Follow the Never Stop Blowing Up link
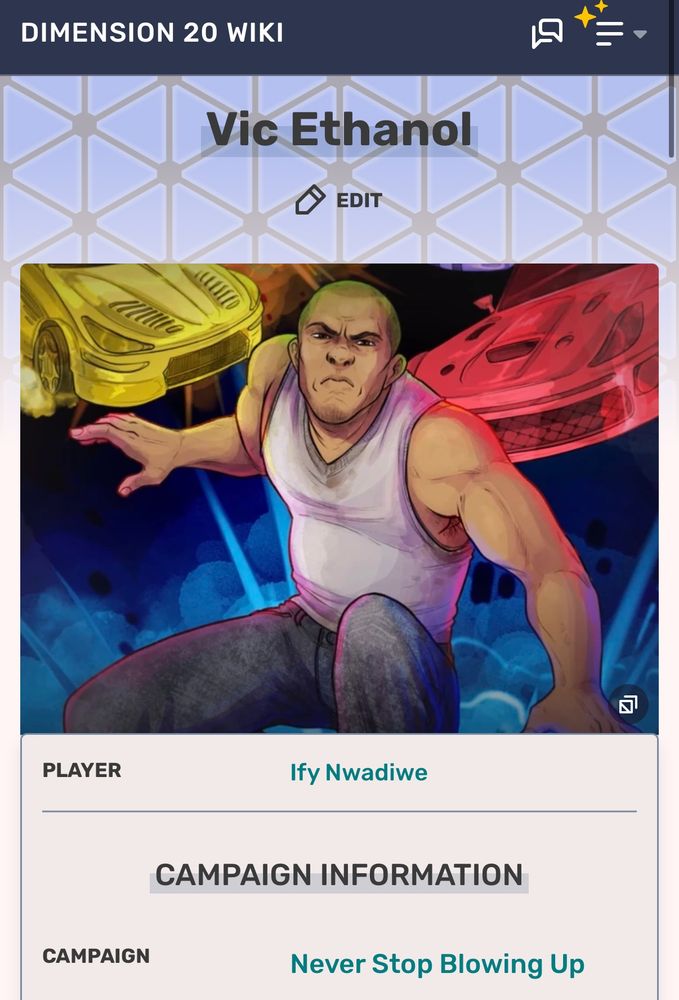Image resolution: width=679 pixels, height=1000 pixels. point(437,964)
